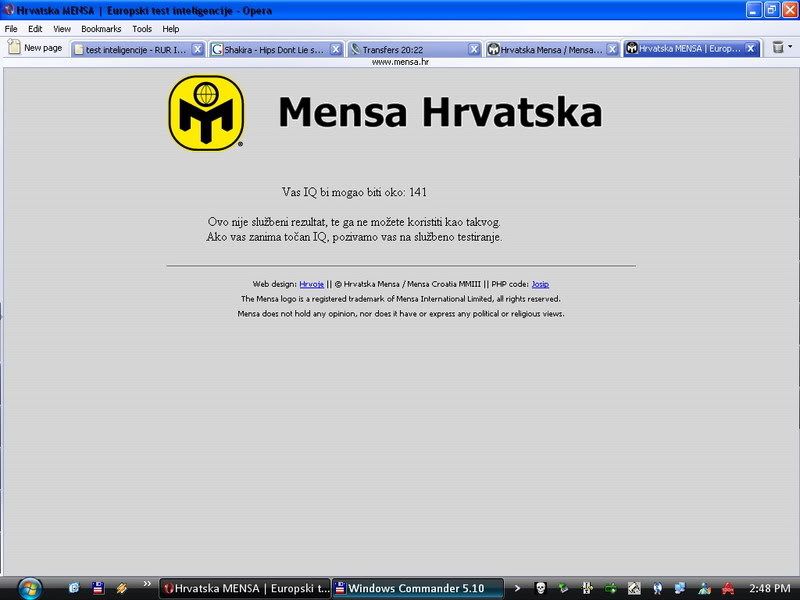Click the Mensa trademark notice text
The height and width of the screenshot is (600, 800).
coord(401,299)
